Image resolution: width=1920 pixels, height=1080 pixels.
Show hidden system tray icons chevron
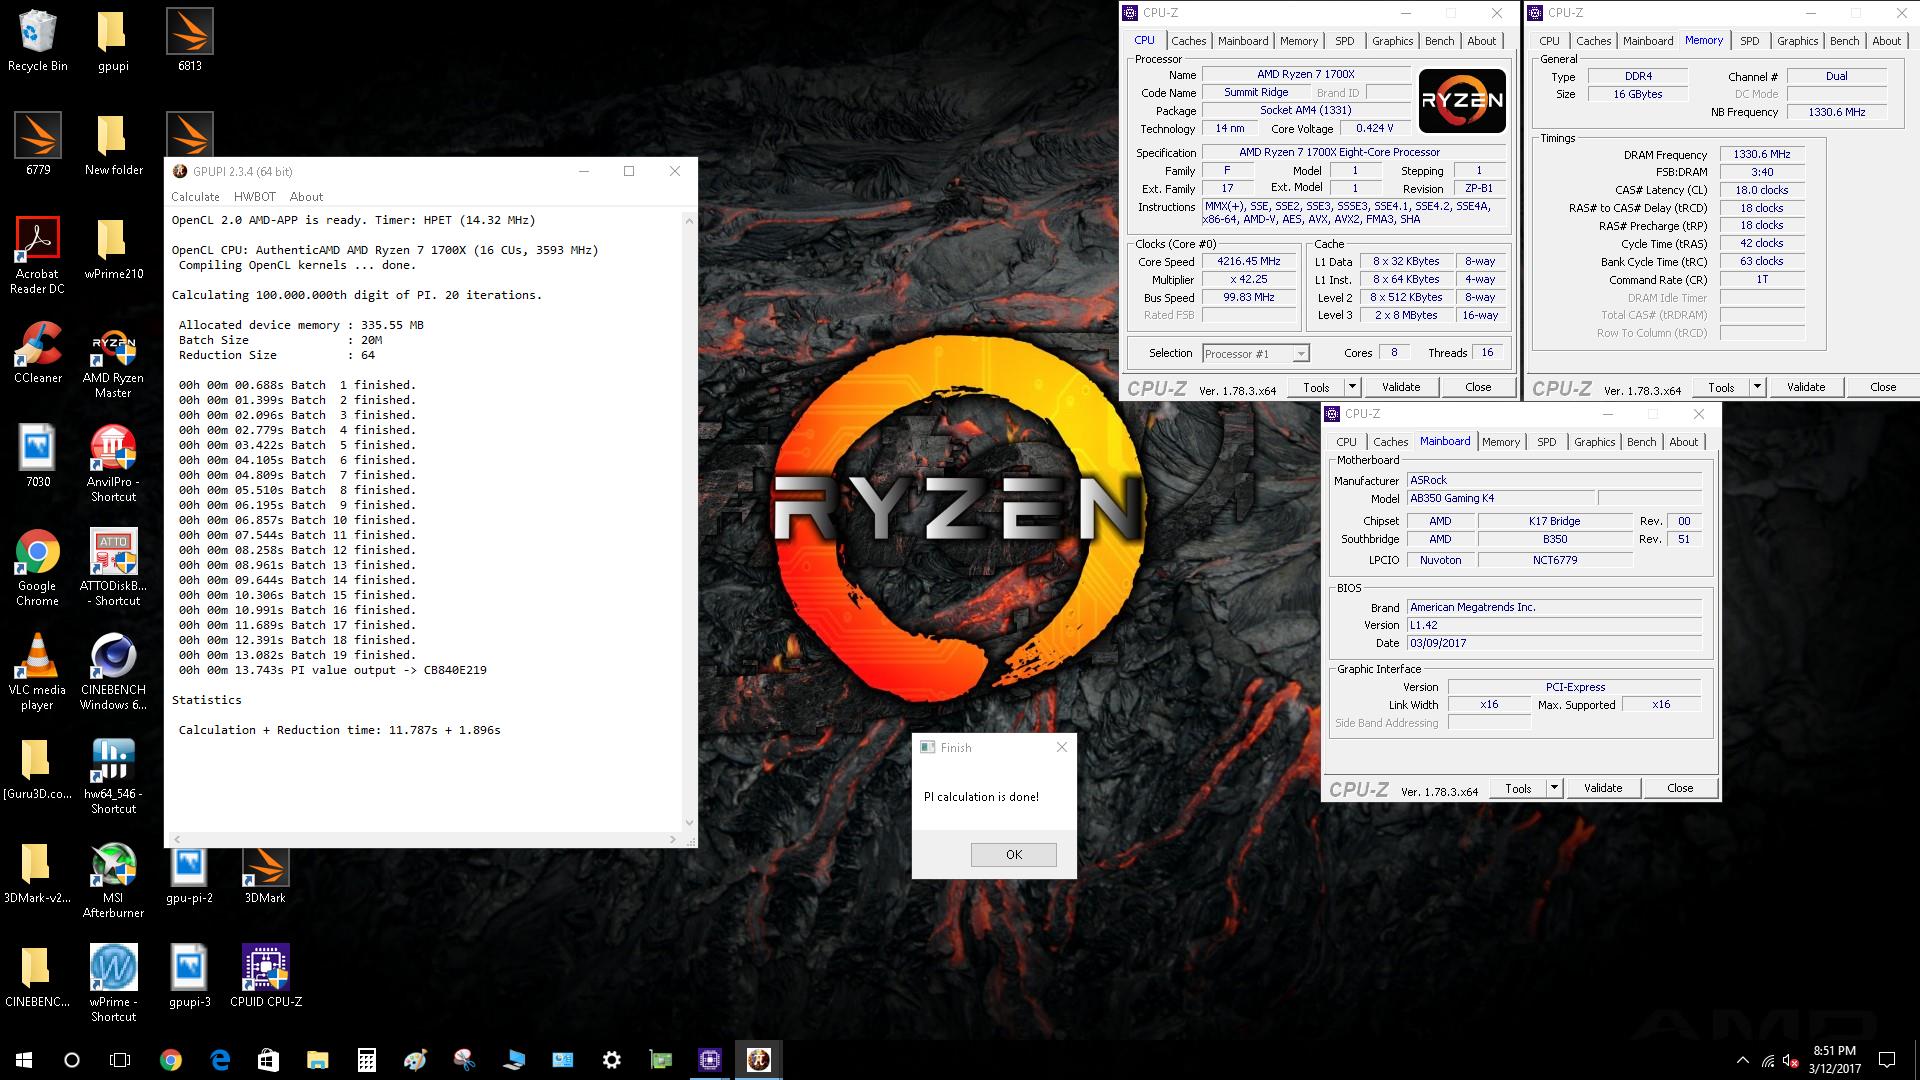(1743, 1060)
